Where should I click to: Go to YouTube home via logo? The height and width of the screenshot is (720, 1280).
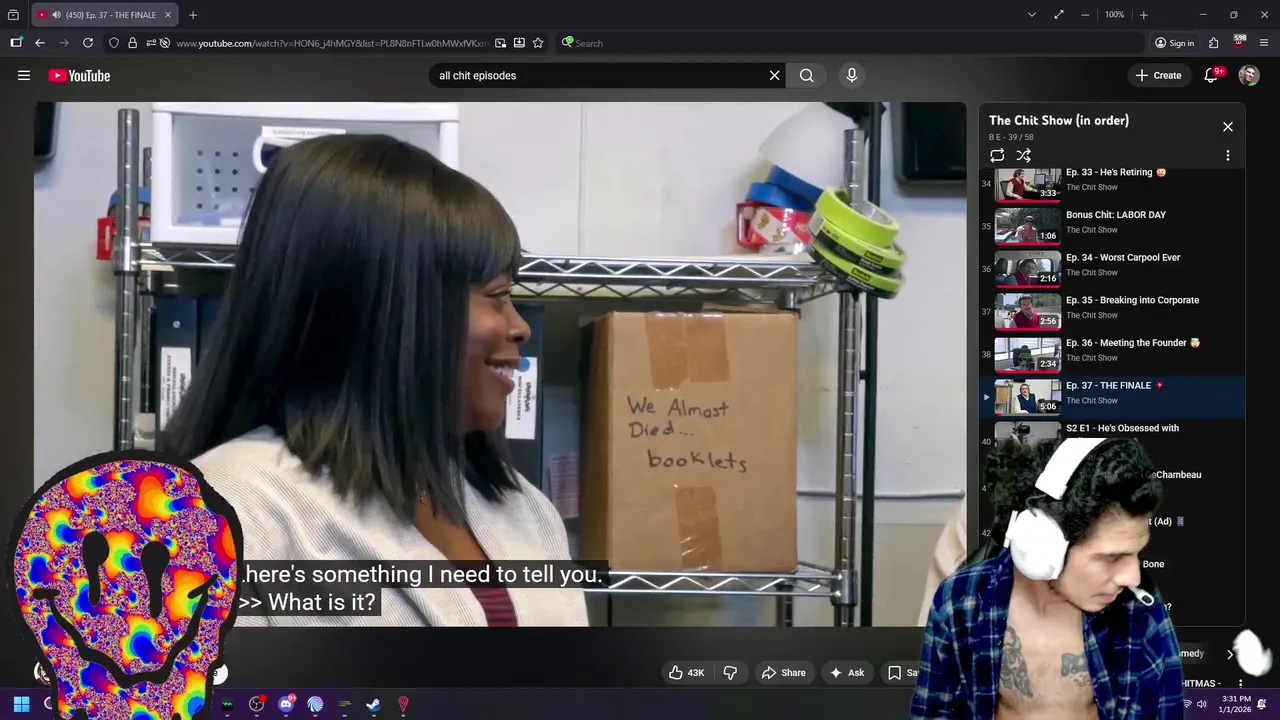point(79,75)
